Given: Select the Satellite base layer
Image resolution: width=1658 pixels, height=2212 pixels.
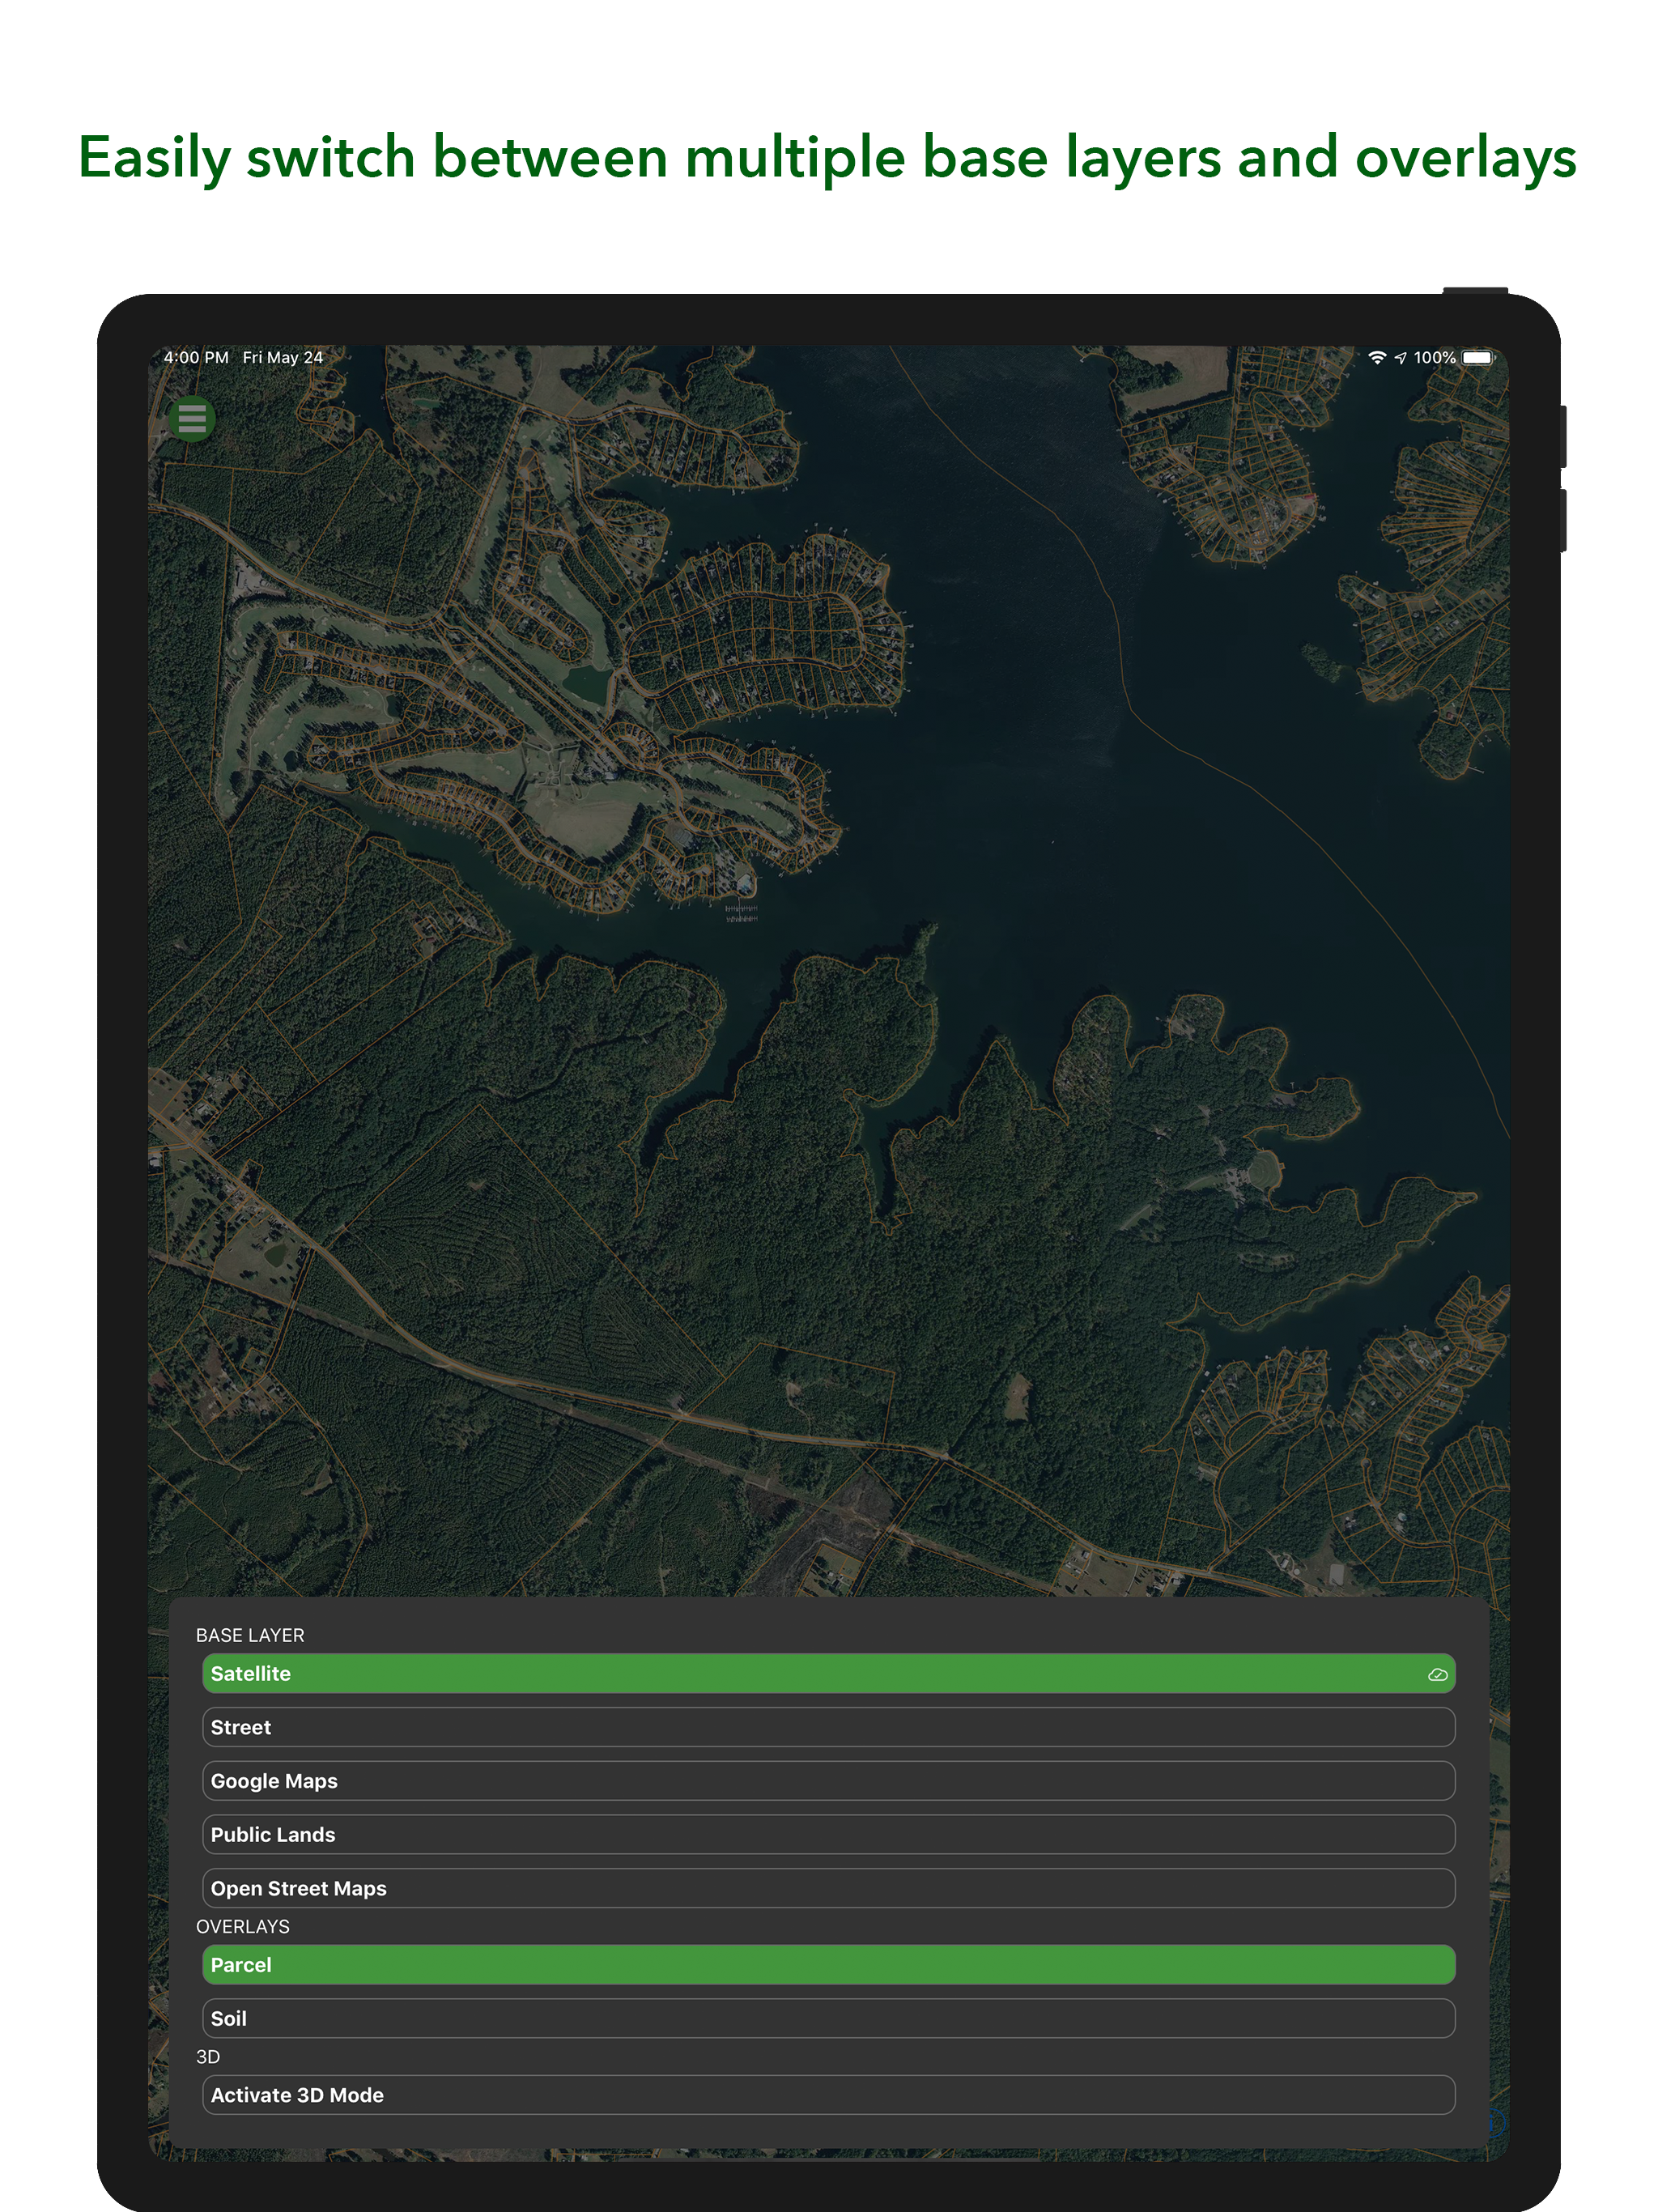Looking at the screenshot, I should pyautogui.click(x=828, y=1673).
